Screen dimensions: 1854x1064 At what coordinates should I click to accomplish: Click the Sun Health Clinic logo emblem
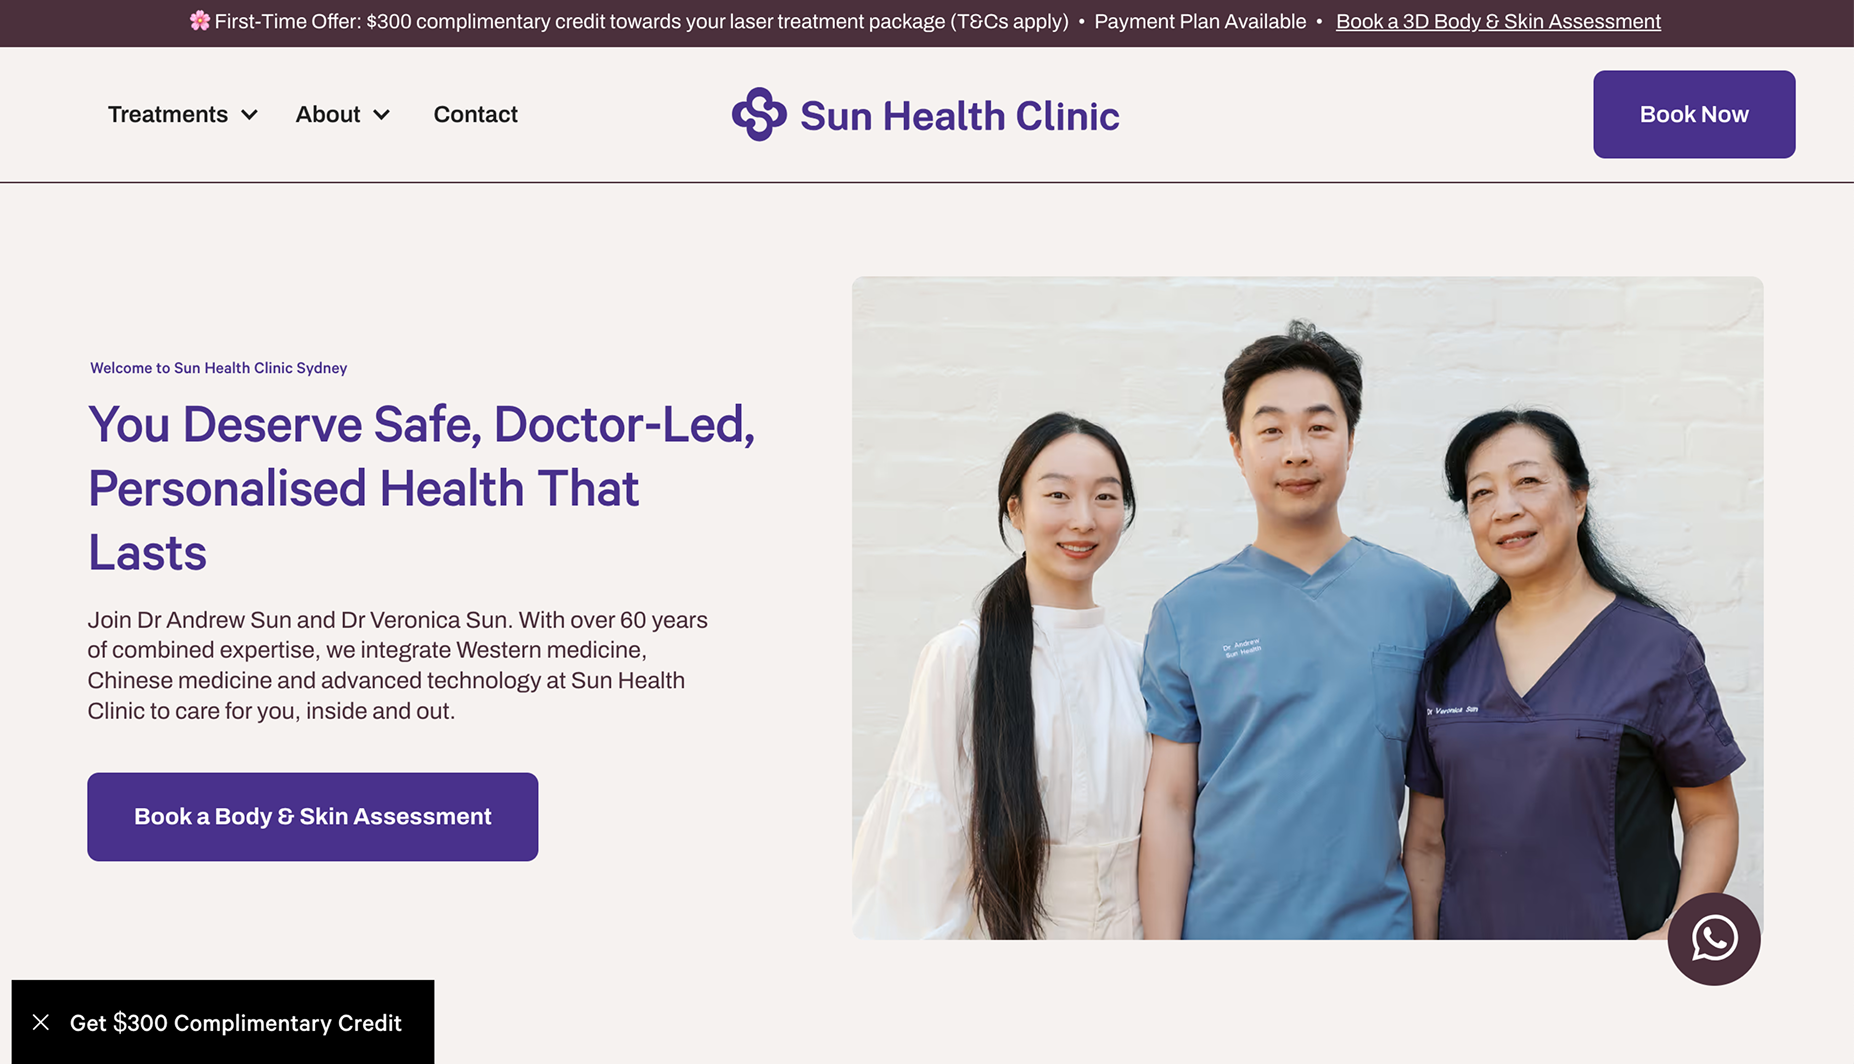click(x=759, y=114)
